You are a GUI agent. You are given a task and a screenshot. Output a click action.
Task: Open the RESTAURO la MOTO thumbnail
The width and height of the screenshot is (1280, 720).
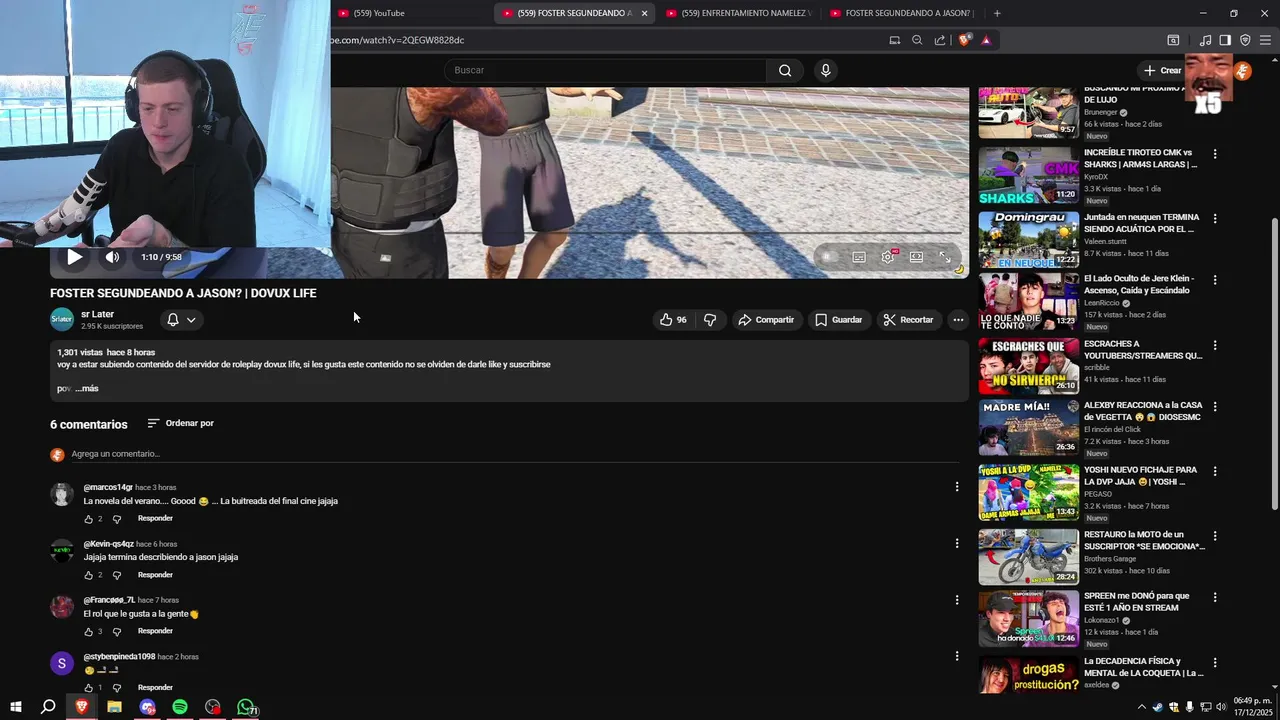tap(1028, 557)
